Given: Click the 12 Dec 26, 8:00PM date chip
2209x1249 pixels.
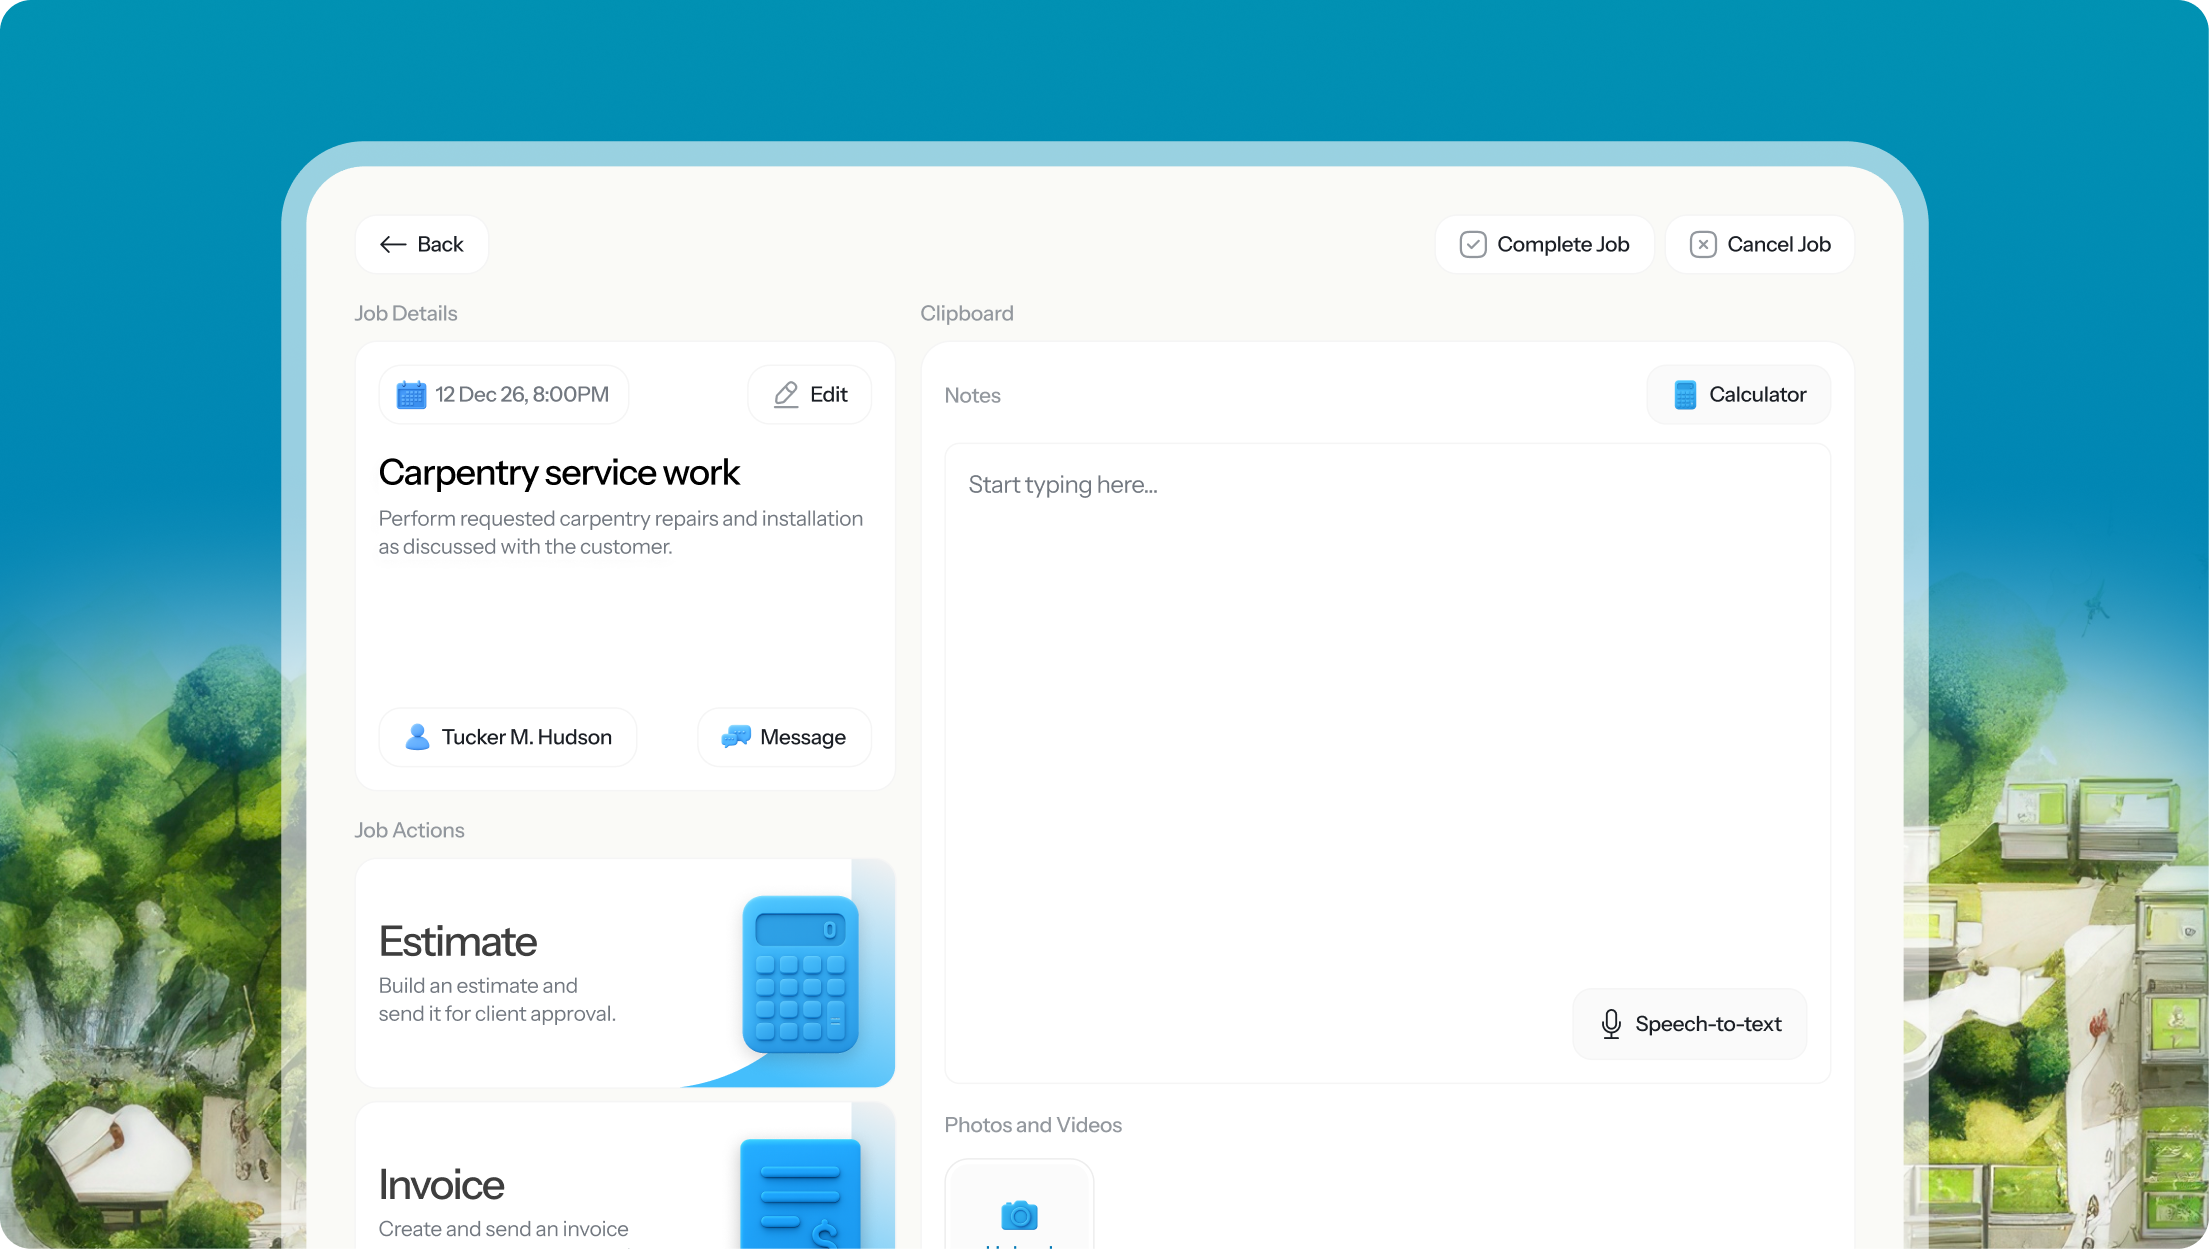Looking at the screenshot, I should tap(504, 395).
